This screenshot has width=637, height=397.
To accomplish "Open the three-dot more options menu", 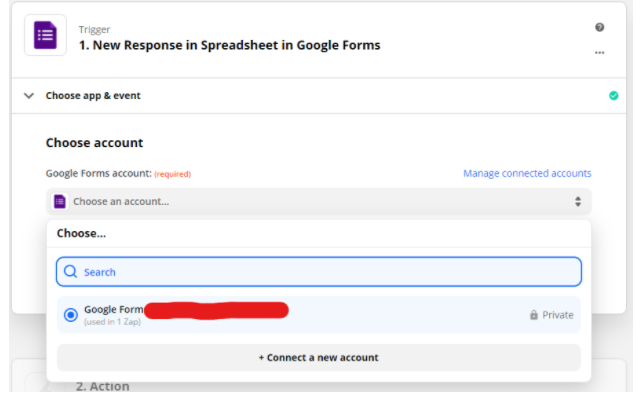I will click(x=599, y=53).
